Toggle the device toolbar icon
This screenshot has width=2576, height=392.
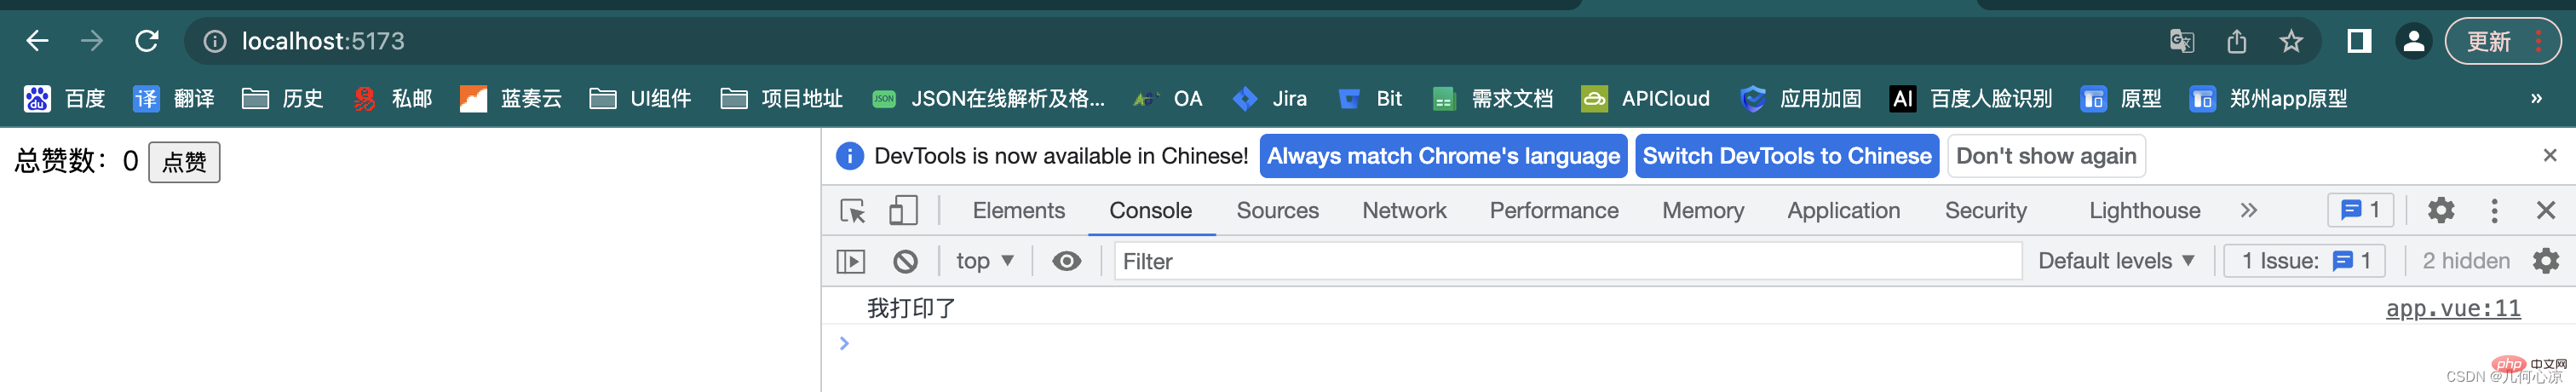[903, 211]
